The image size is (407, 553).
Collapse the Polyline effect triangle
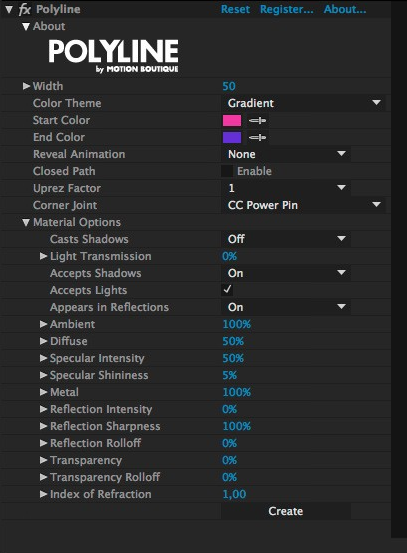coord(9,10)
